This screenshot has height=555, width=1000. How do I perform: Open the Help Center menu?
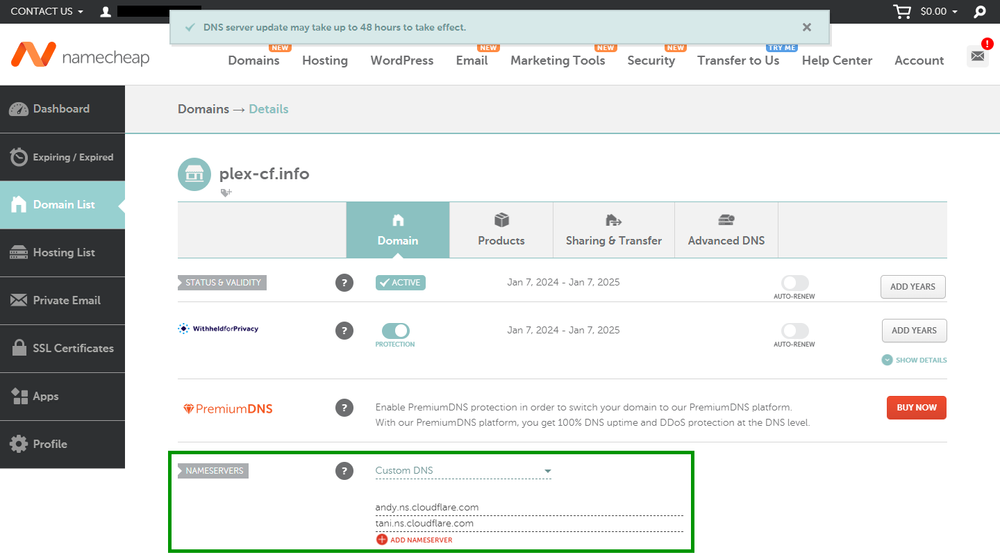(837, 61)
